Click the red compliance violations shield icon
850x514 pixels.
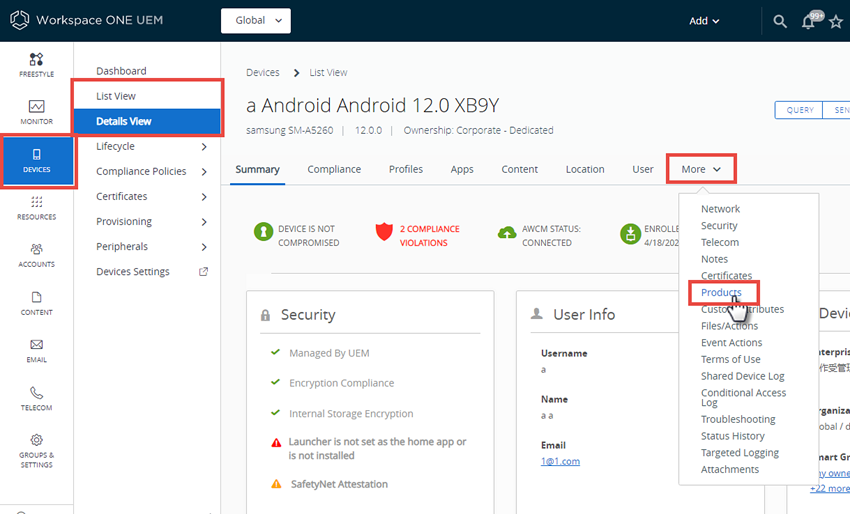click(x=384, y=232)
